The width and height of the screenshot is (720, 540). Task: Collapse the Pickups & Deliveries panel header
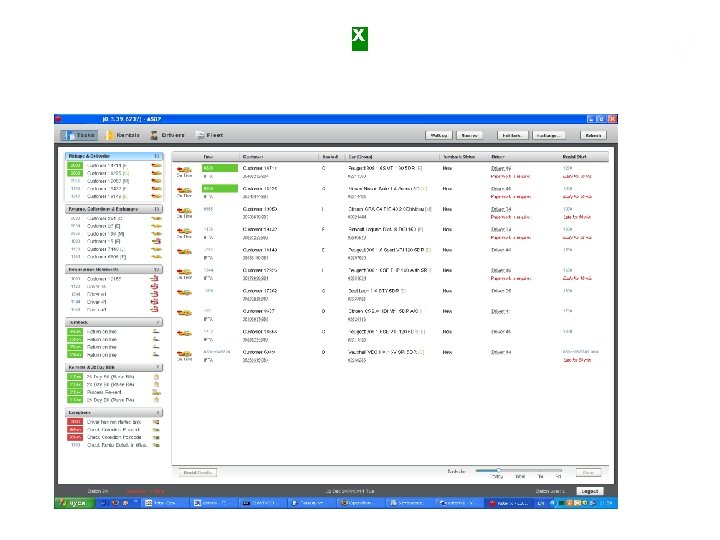114,156
